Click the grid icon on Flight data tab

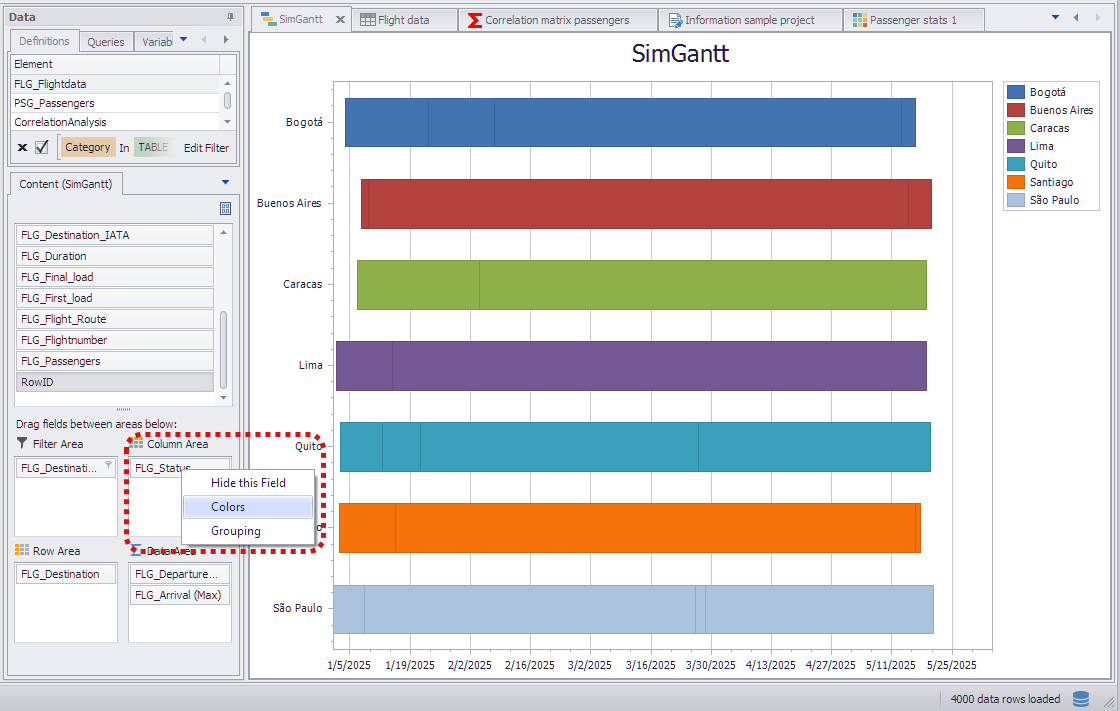click(368, 20)
